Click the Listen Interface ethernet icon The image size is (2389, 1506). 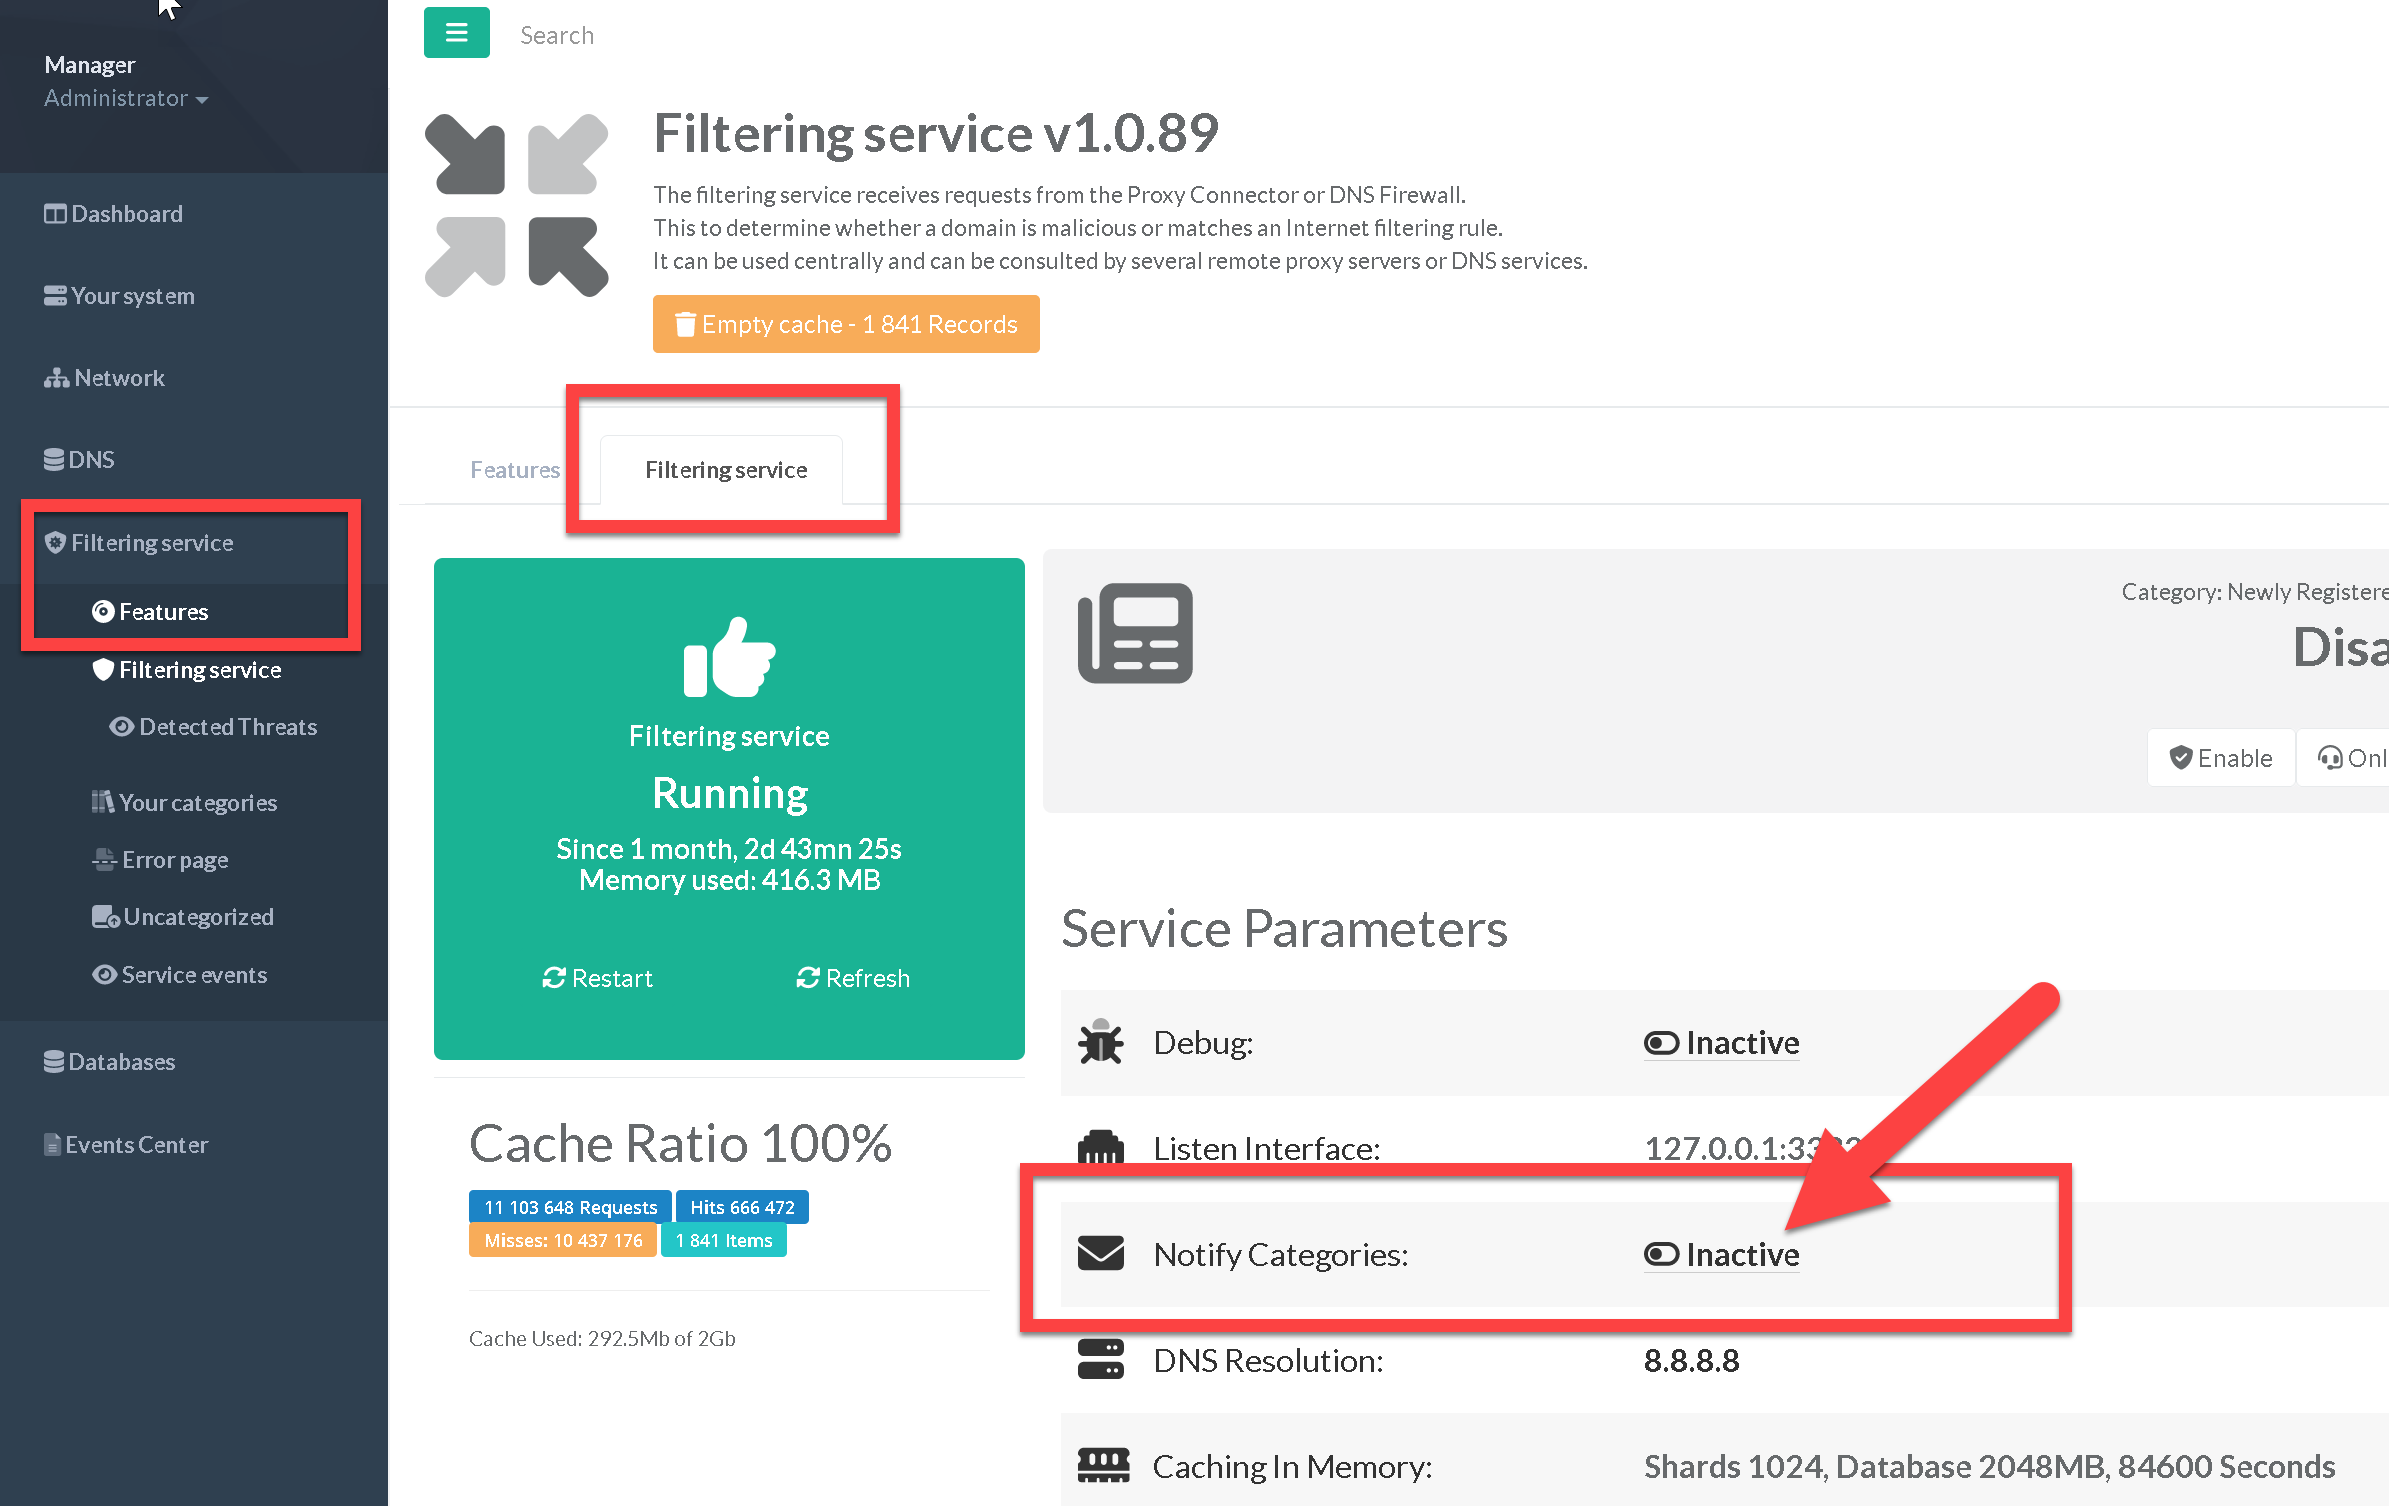tap(1100, 1147)
